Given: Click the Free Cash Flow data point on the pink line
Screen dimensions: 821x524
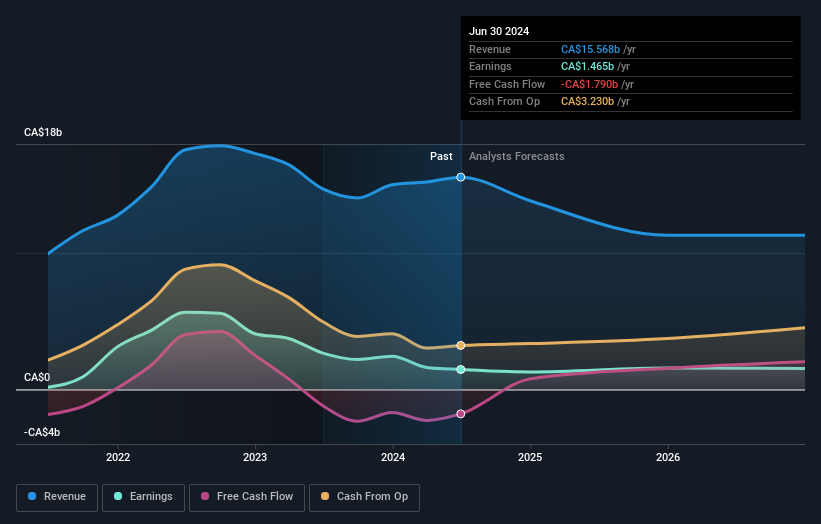Looking at the screenshot, I should (x=461, y=414).
